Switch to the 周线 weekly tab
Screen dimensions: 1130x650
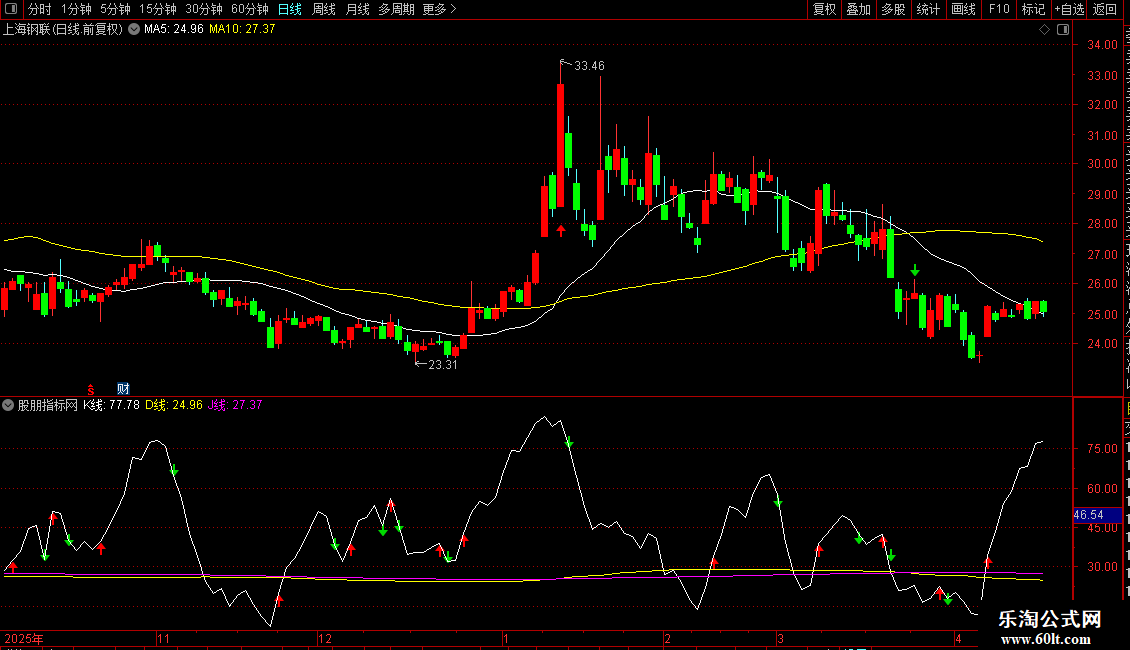tap(324, 9)
